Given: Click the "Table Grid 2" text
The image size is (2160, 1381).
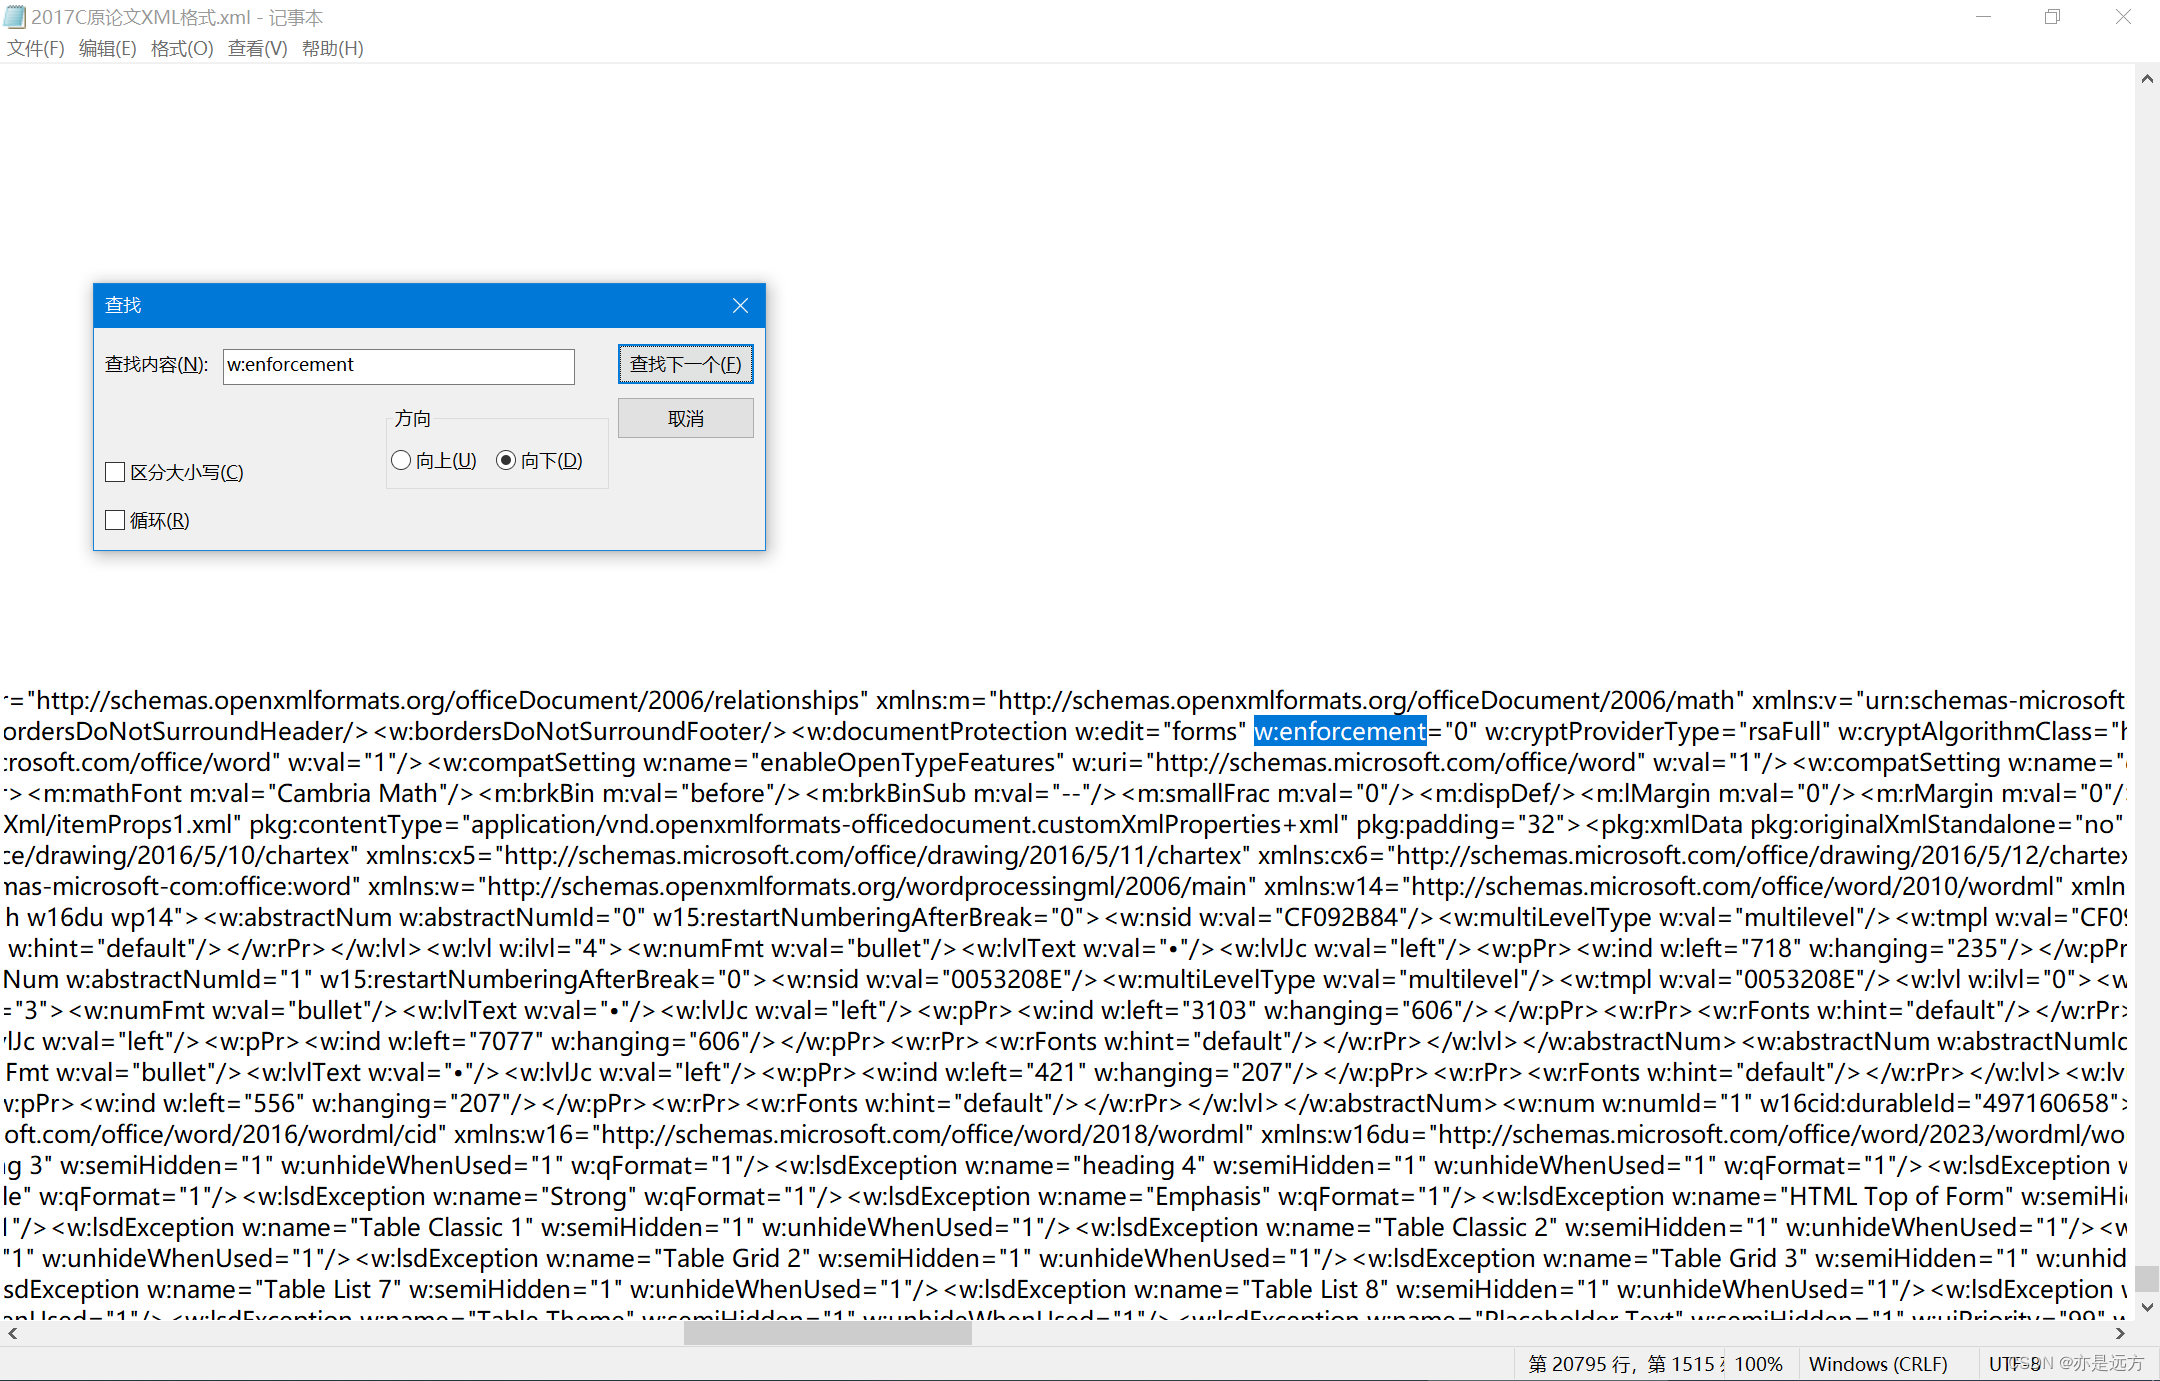Looking at the screenshot, I should pos(732,1258).
